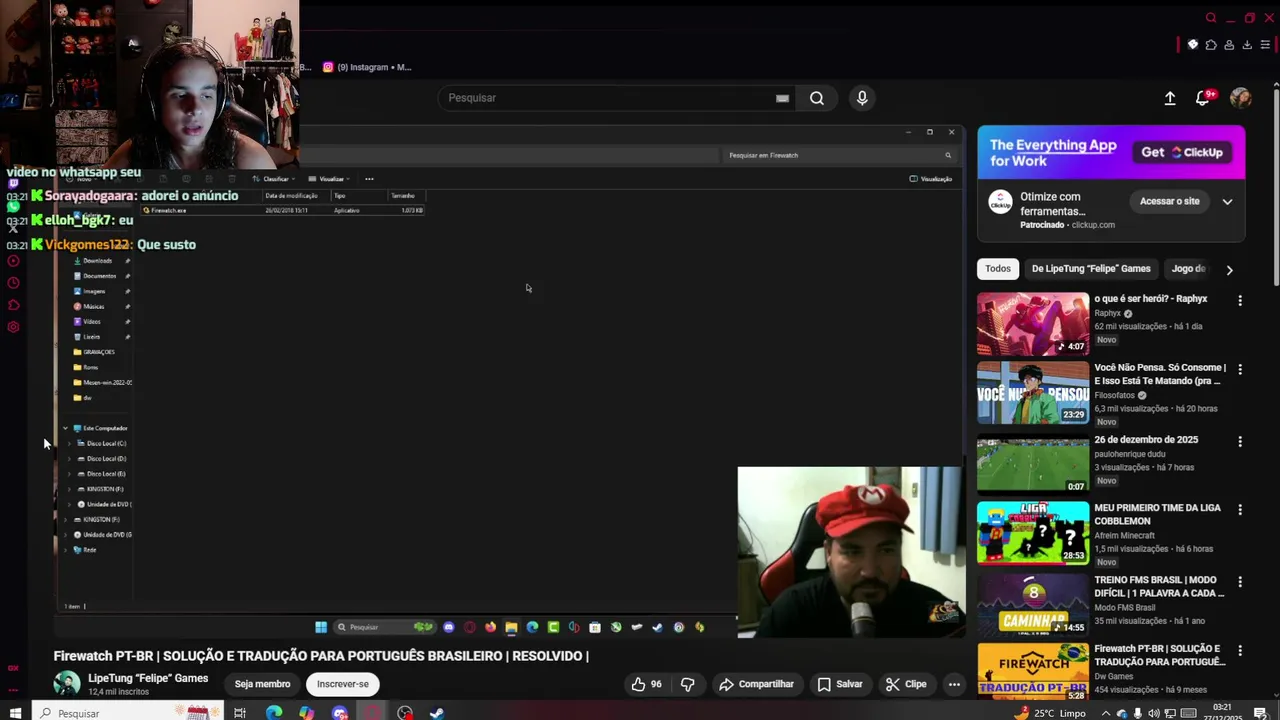Select the 'Todos' filter chip

pyautogui.click(x=998, y=269)
